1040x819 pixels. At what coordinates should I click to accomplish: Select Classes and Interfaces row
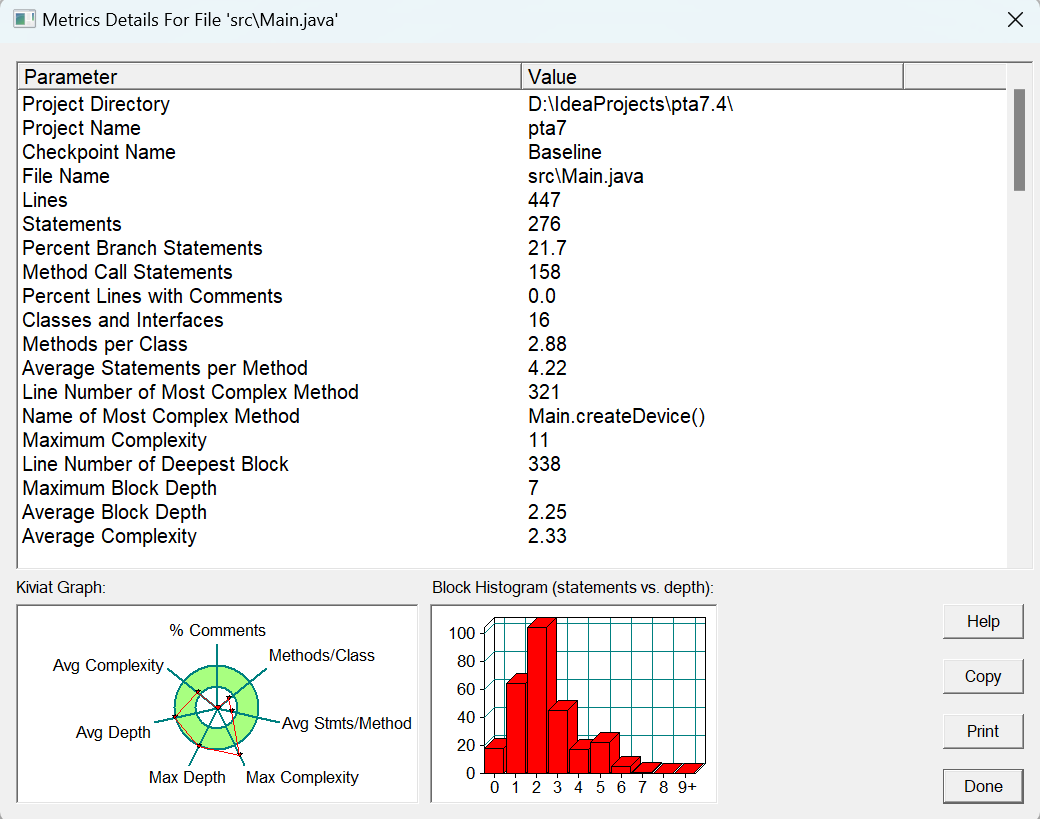[512, 320]
